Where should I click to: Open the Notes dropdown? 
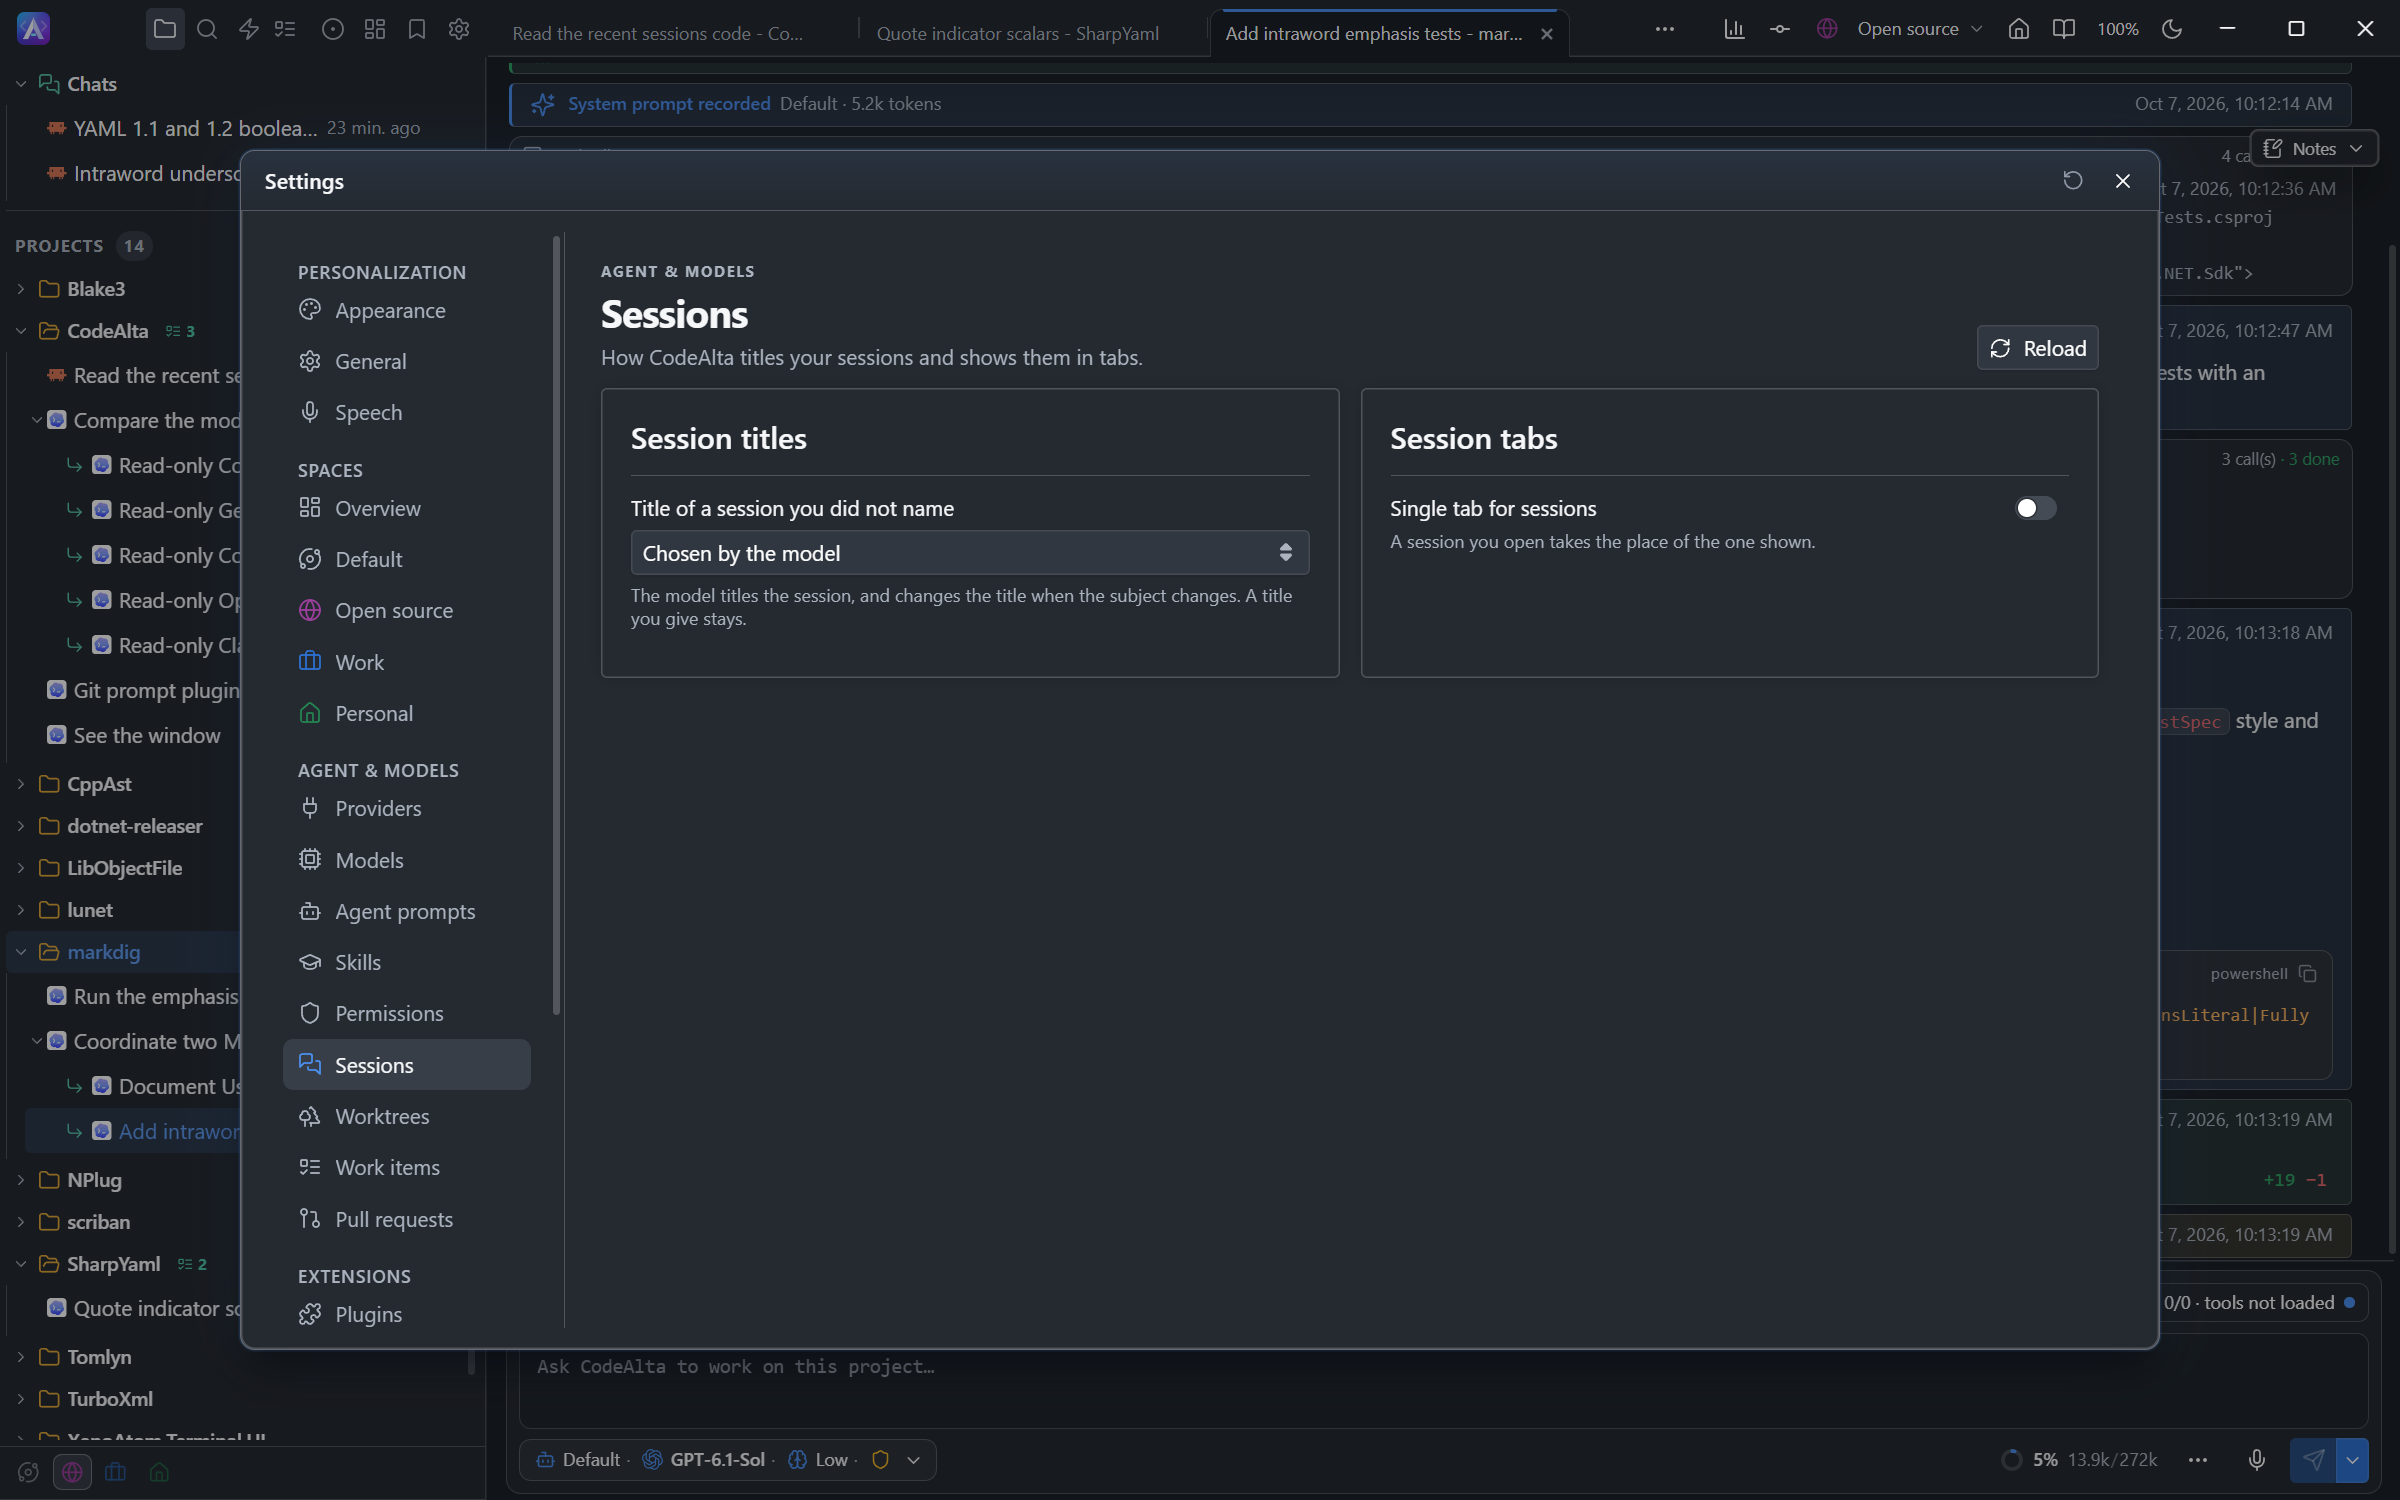click(x=2313, y=149)
